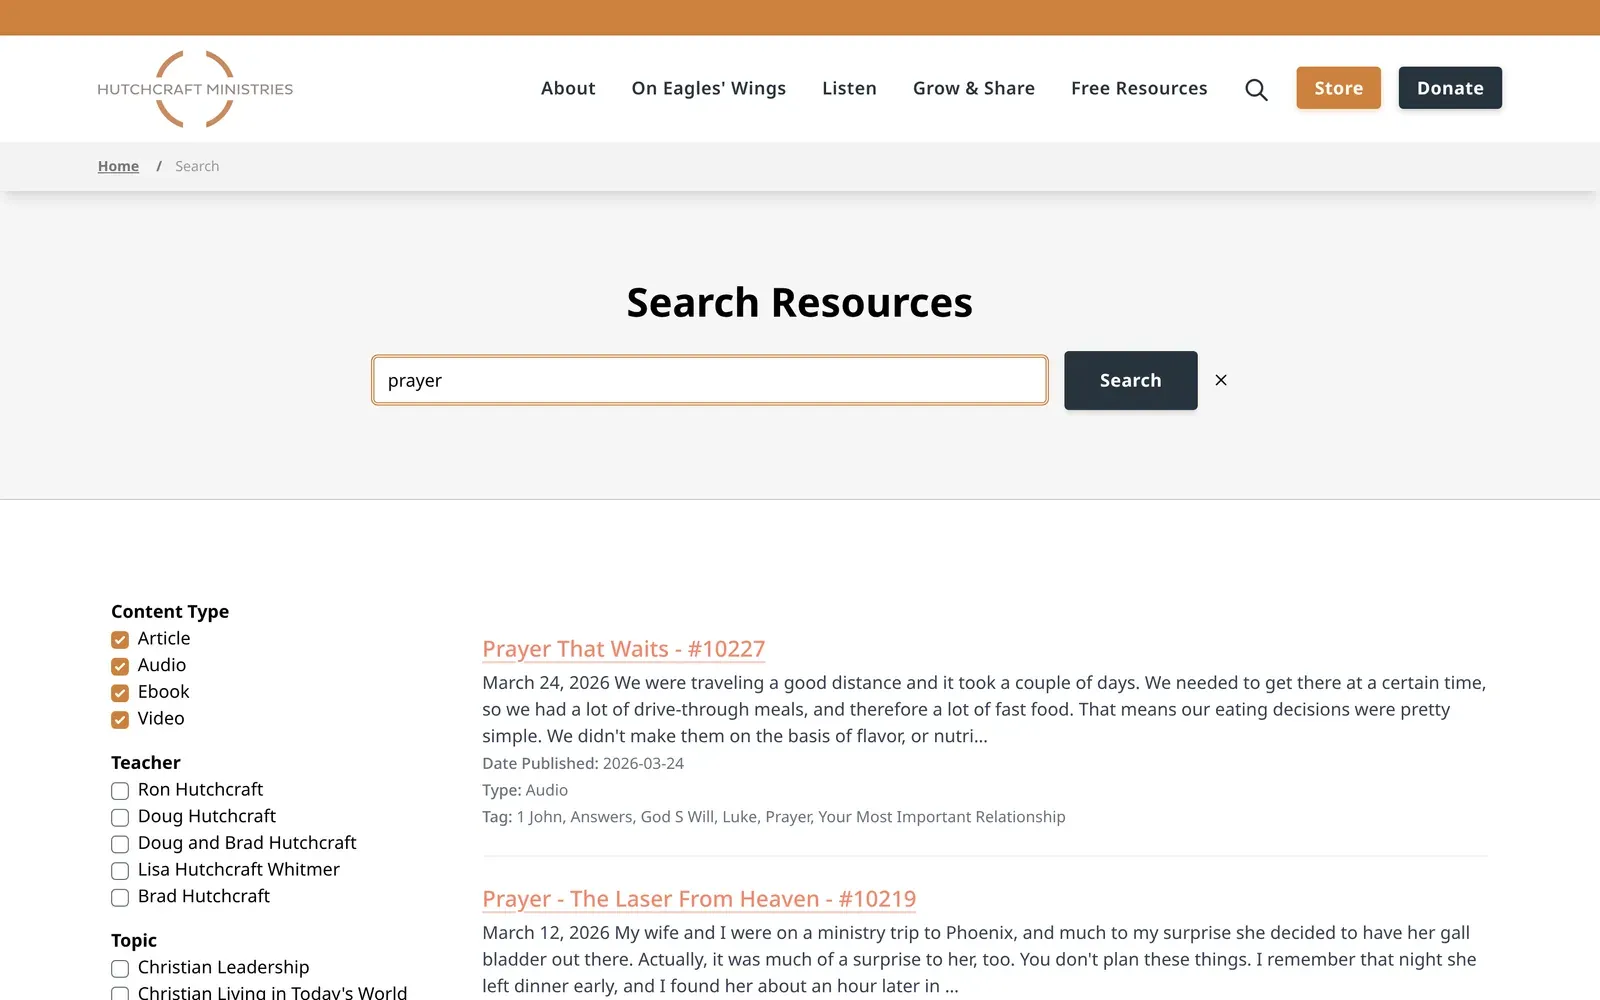1600x1000 pixels.
Task: Click the Hutchcraft Ministries logo
Action: [x=195, y=89]
